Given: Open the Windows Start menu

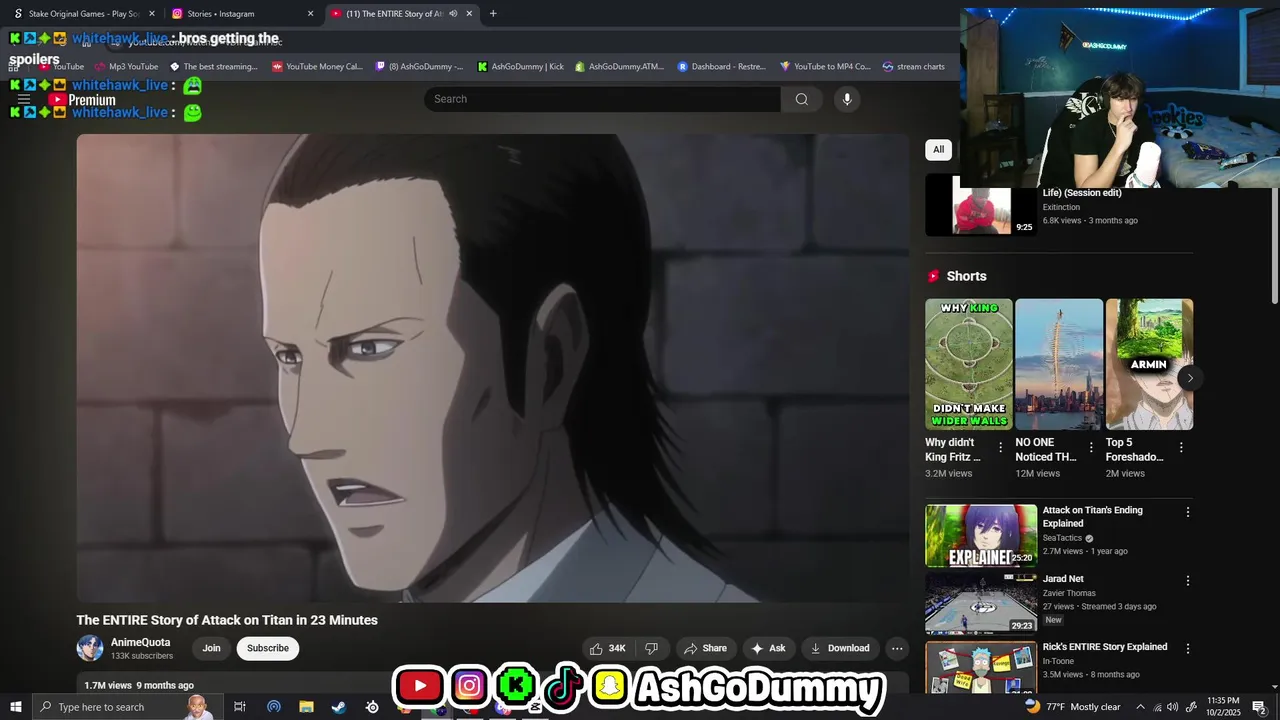Looking at the screenshot, I should pos(16,707).
